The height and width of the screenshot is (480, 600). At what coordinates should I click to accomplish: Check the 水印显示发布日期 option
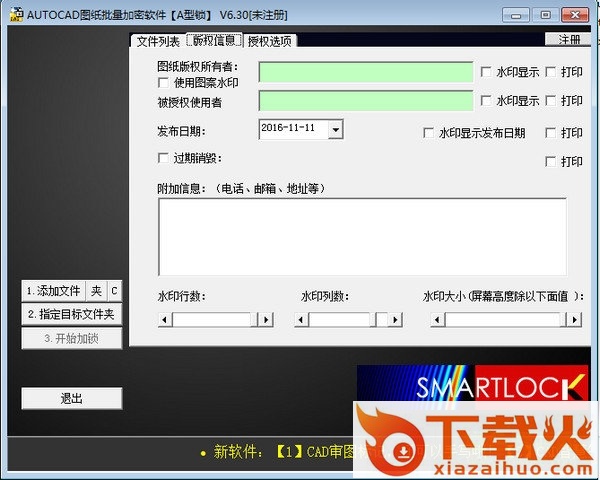(429, 133)
